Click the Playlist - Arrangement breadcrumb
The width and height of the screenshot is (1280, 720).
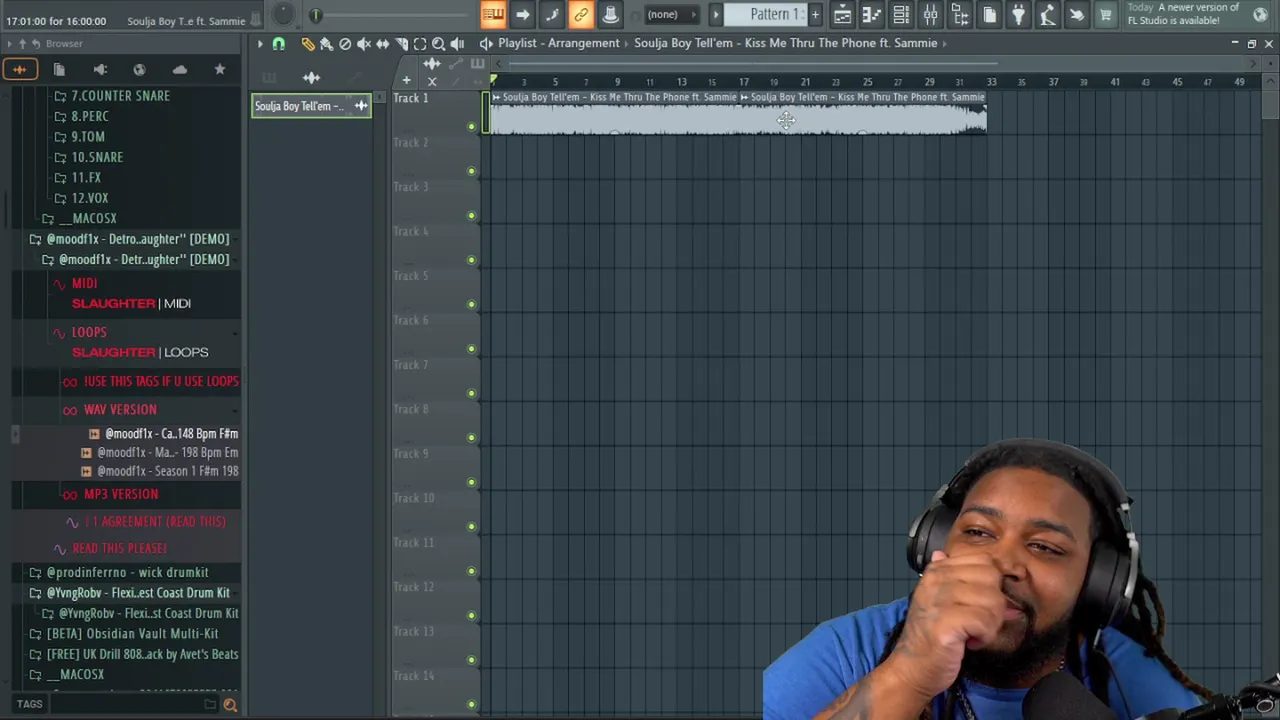[x=559, y=43]
